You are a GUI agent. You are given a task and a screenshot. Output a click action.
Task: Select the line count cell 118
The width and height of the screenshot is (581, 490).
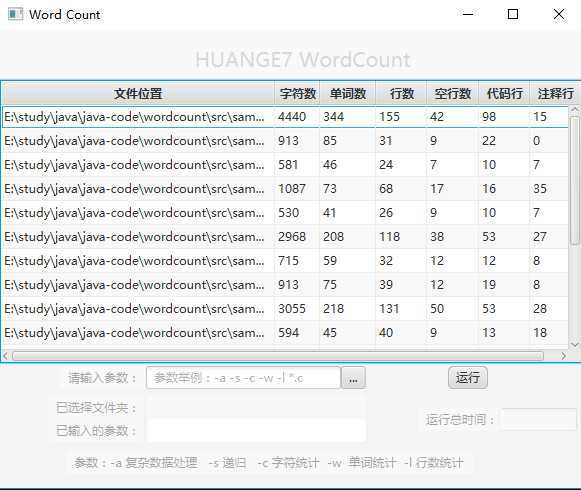[401, 236]
